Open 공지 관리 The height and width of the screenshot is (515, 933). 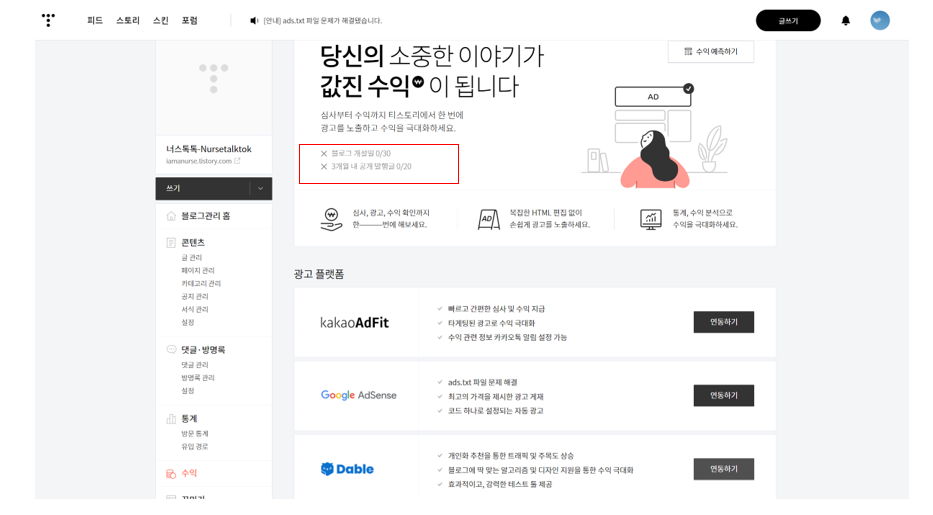click(195, 297)
